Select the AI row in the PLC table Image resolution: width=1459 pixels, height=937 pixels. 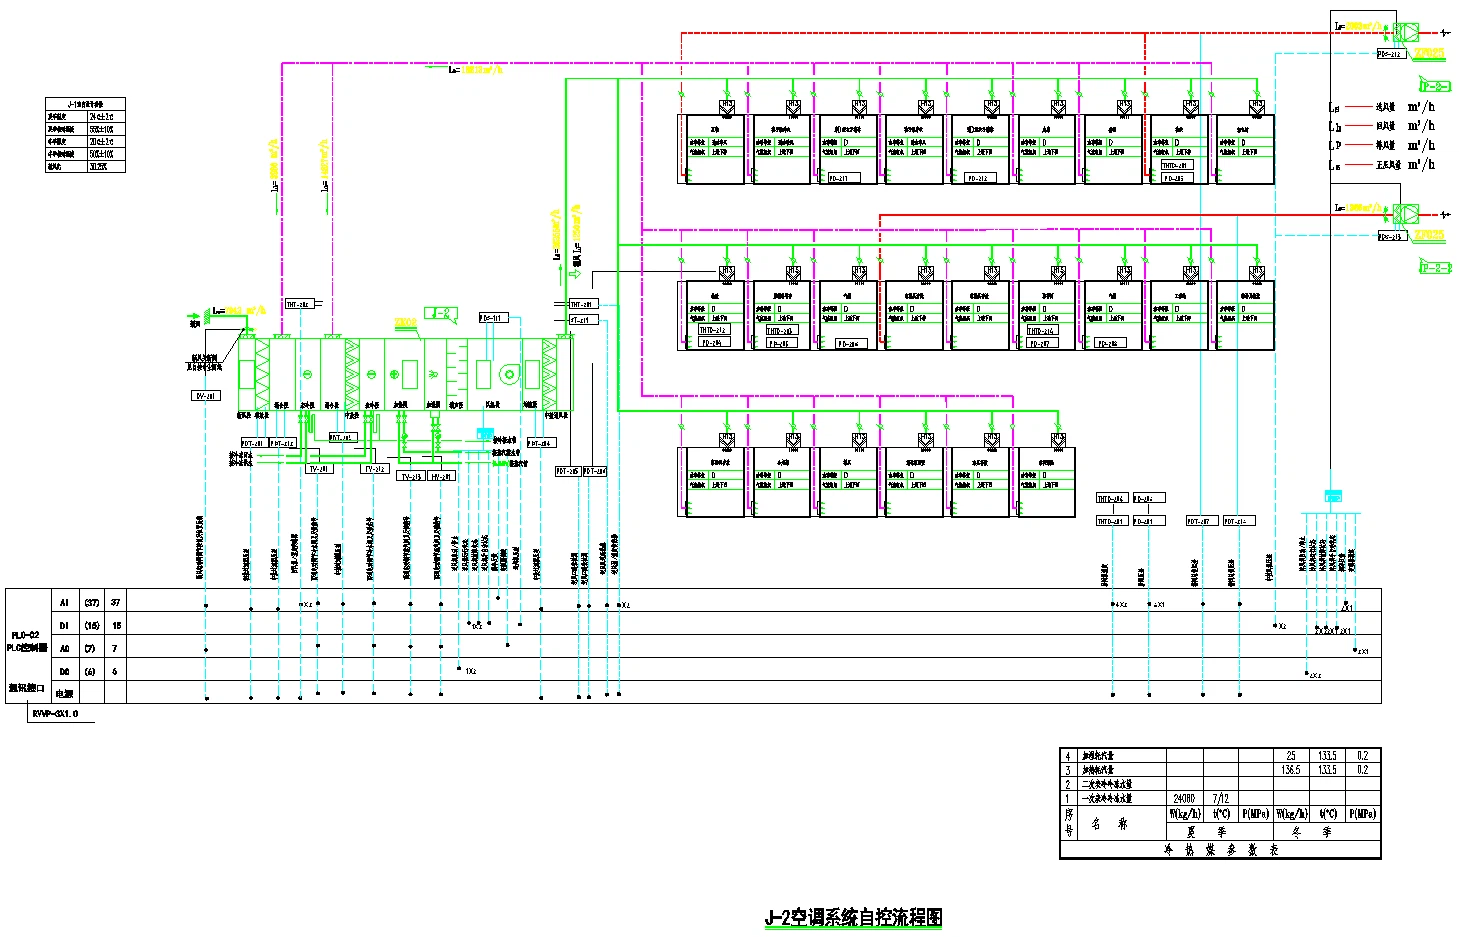[65, 602]
